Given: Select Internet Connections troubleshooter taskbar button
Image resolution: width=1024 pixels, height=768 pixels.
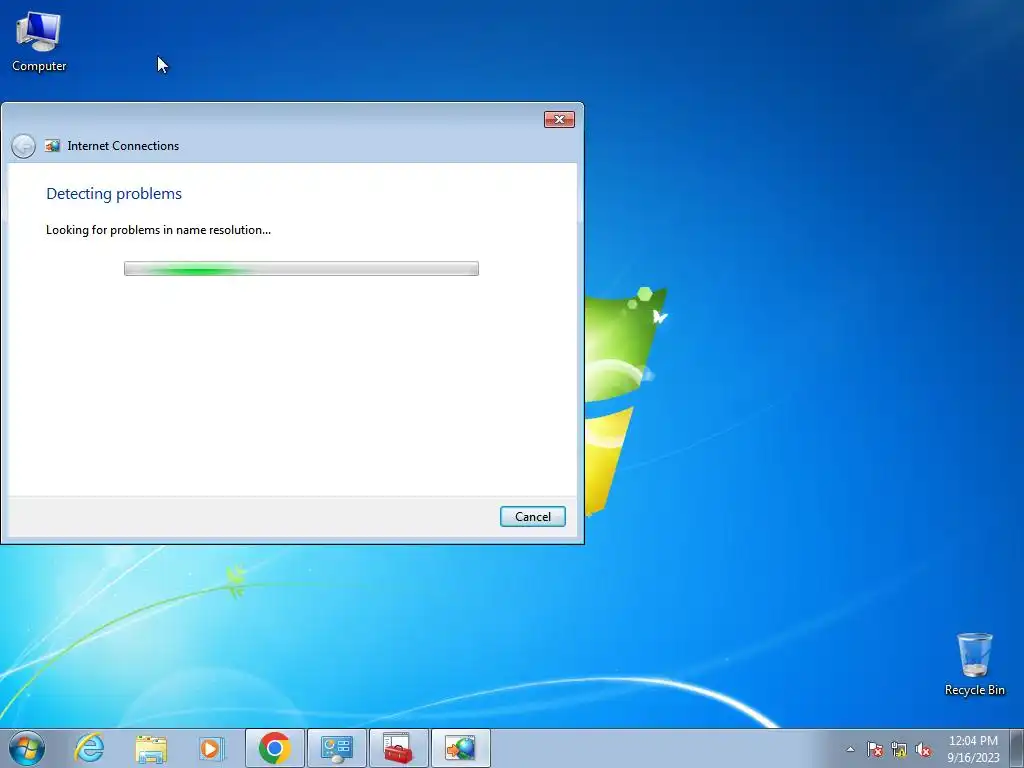Looking at the screenshot, I should click(460, 748).
